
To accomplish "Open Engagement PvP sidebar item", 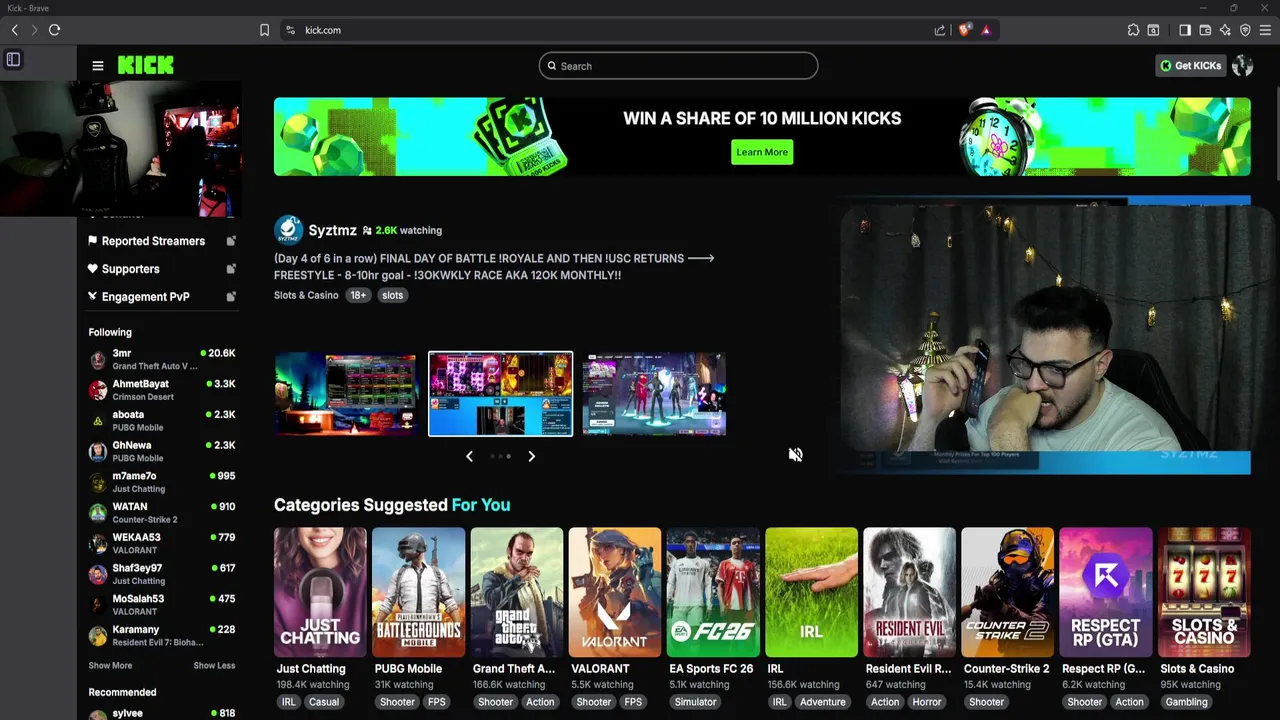I will point(161,297).
